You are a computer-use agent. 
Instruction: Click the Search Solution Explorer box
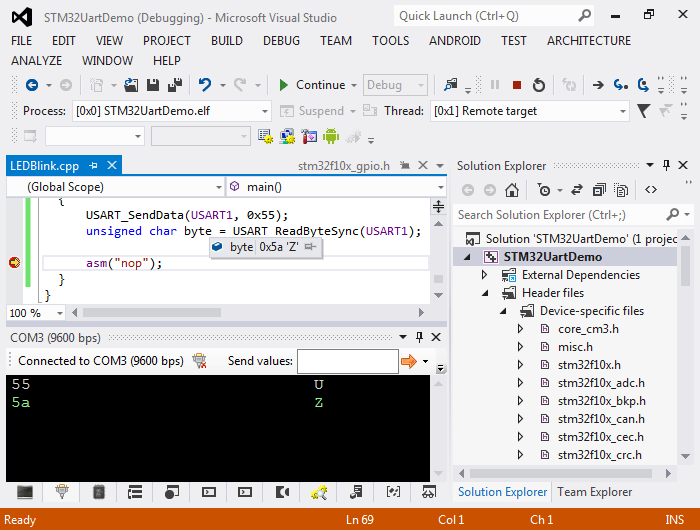560,215
